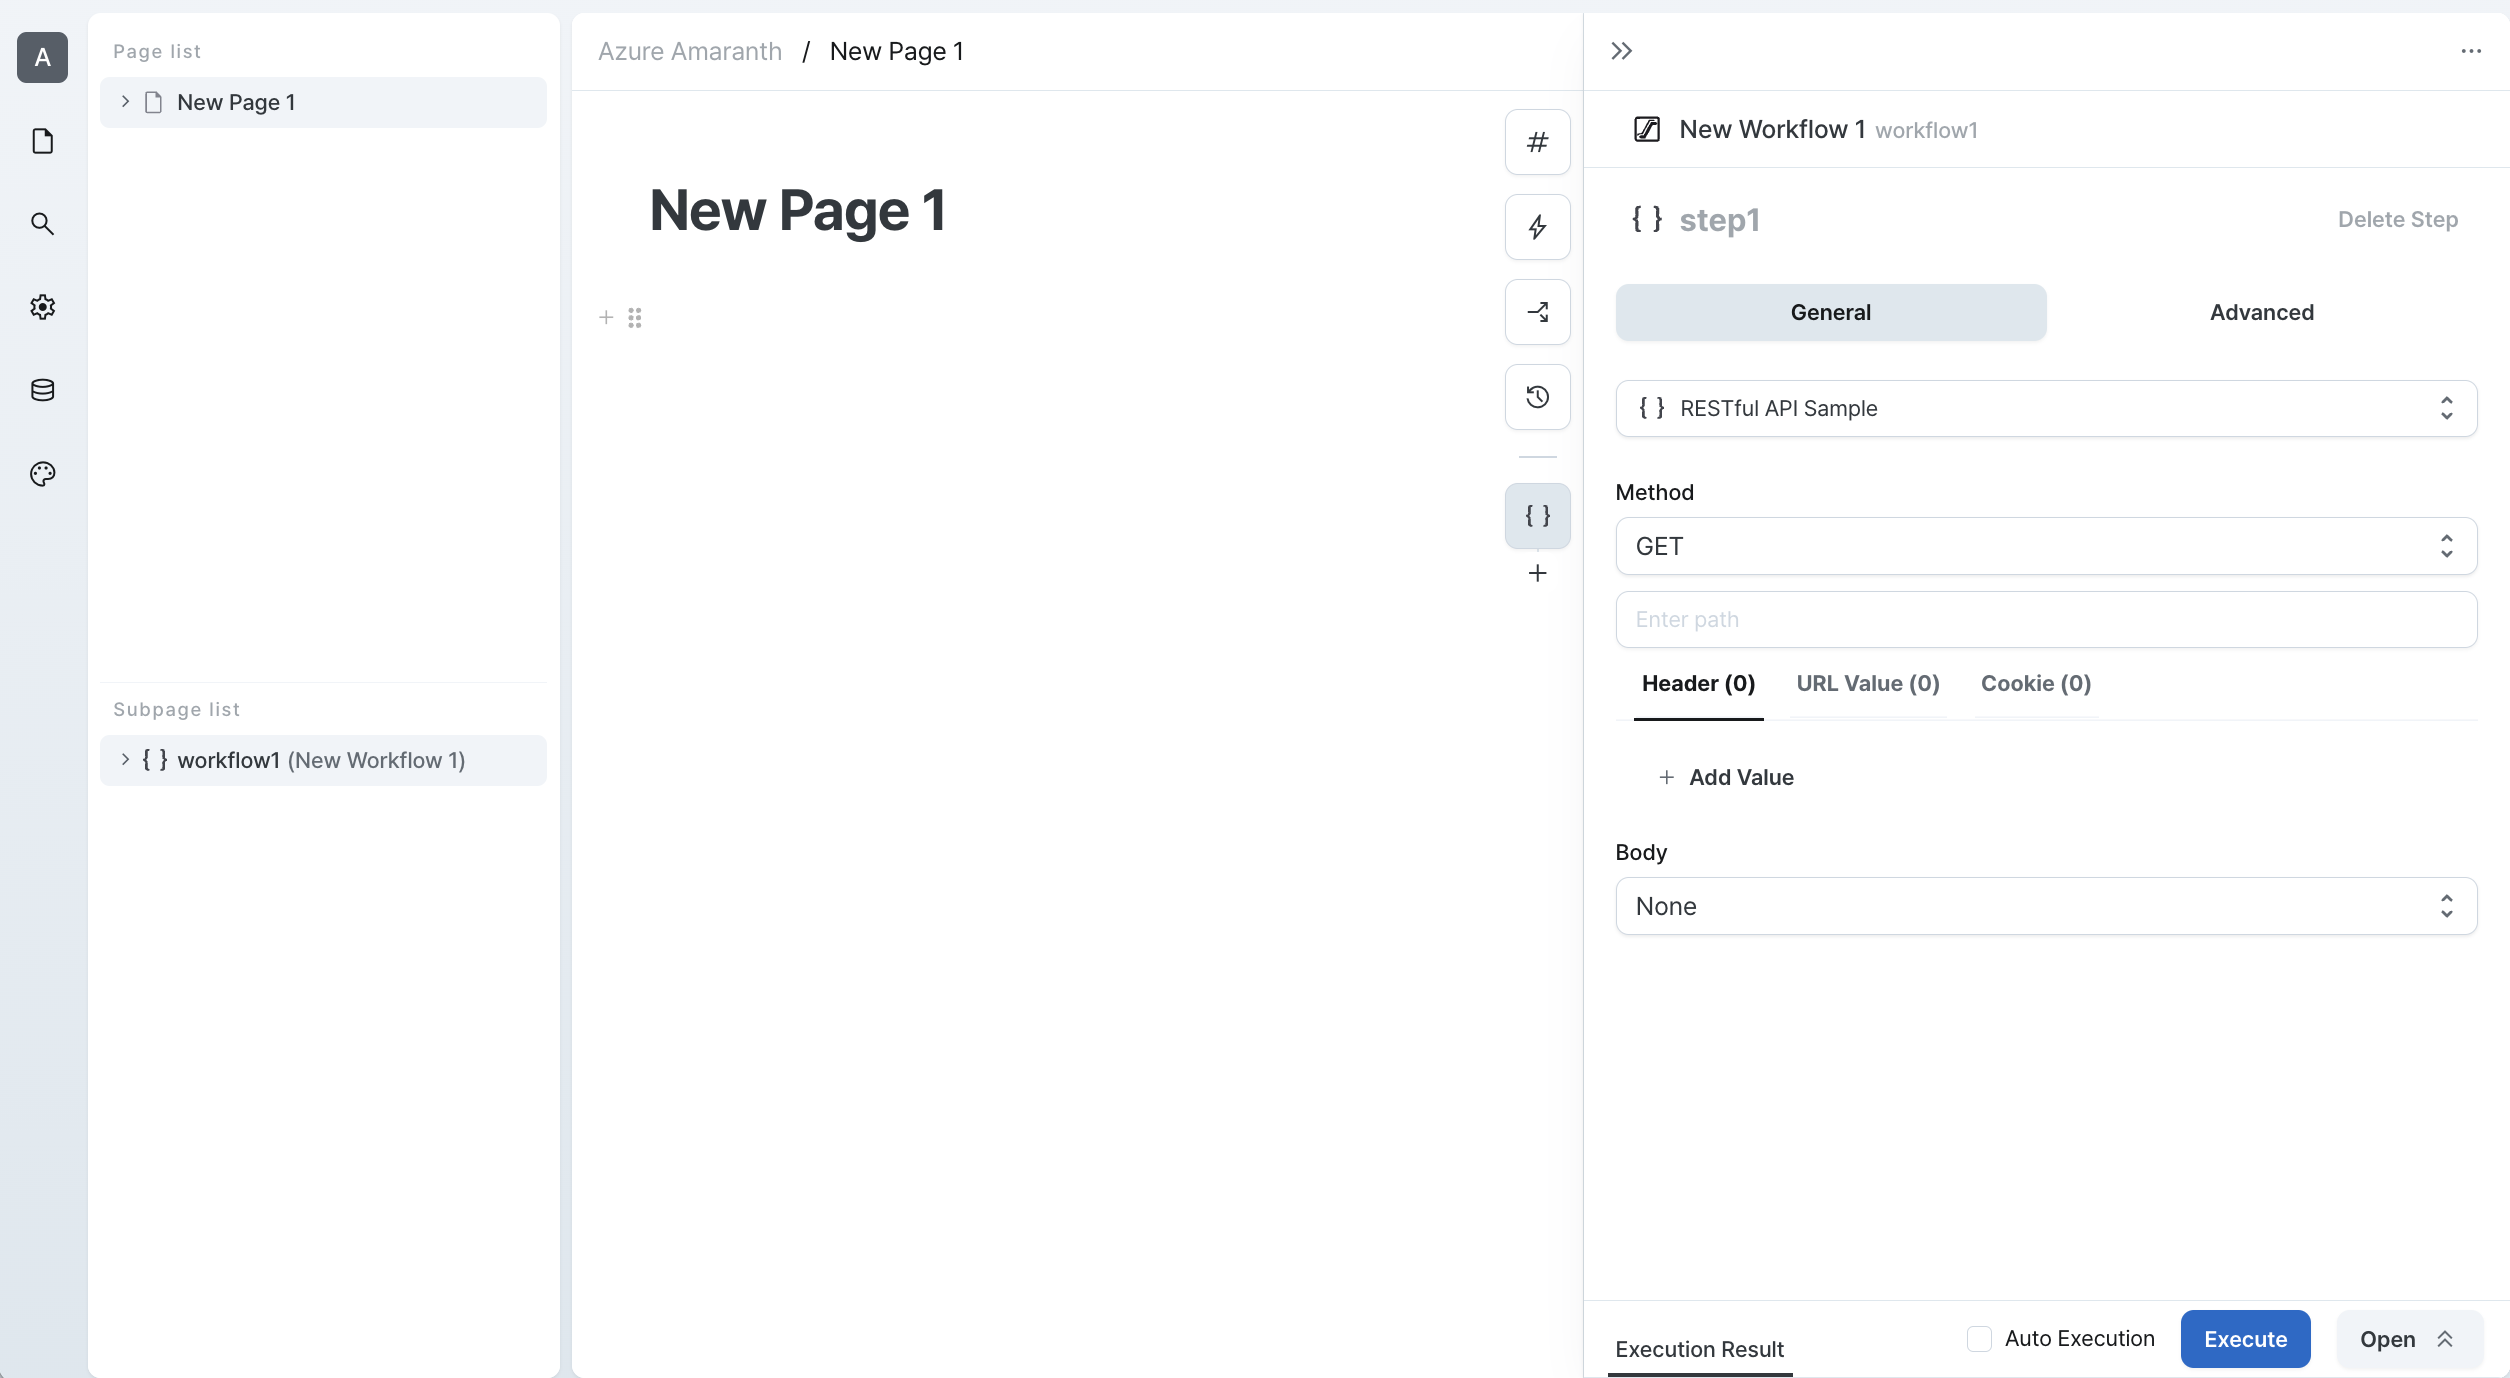Click the New Workflow 1 title text
2510x1378 pixels.
[1772, 129]
